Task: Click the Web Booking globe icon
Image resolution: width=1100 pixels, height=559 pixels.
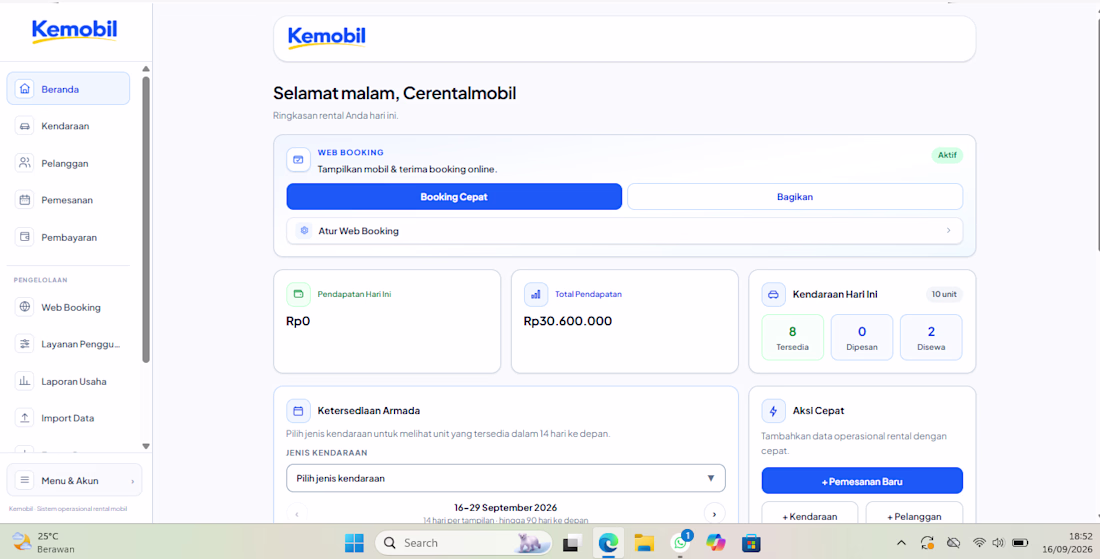Action: click(x=25, y=307)
